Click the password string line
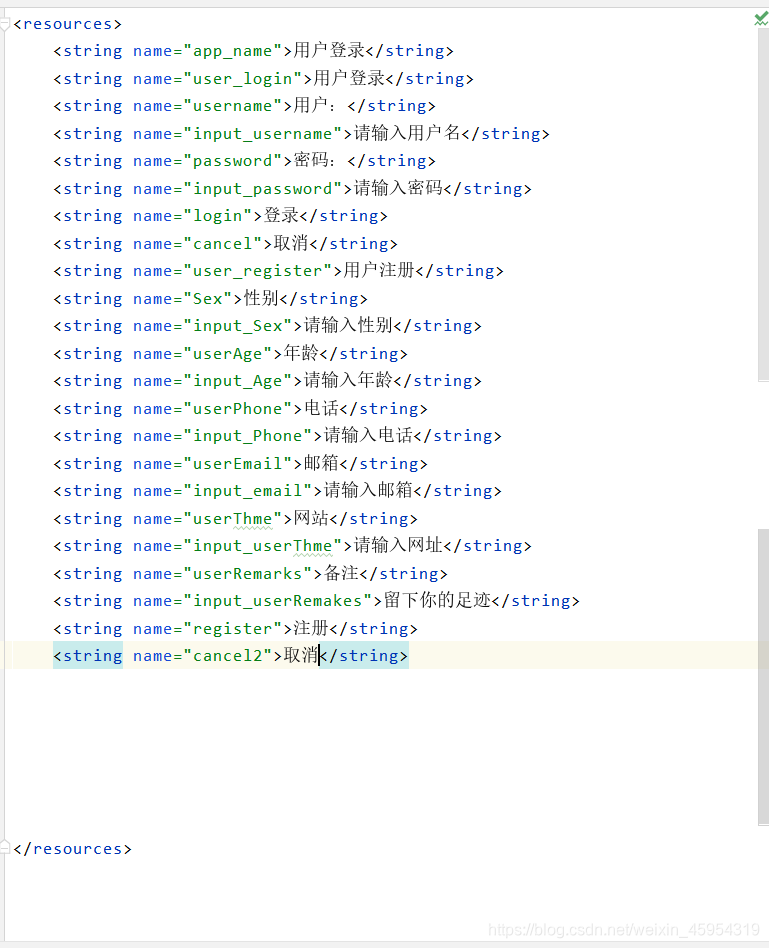Image resolution: width=769 pixels, height=948 pixels. coord(244,161)
